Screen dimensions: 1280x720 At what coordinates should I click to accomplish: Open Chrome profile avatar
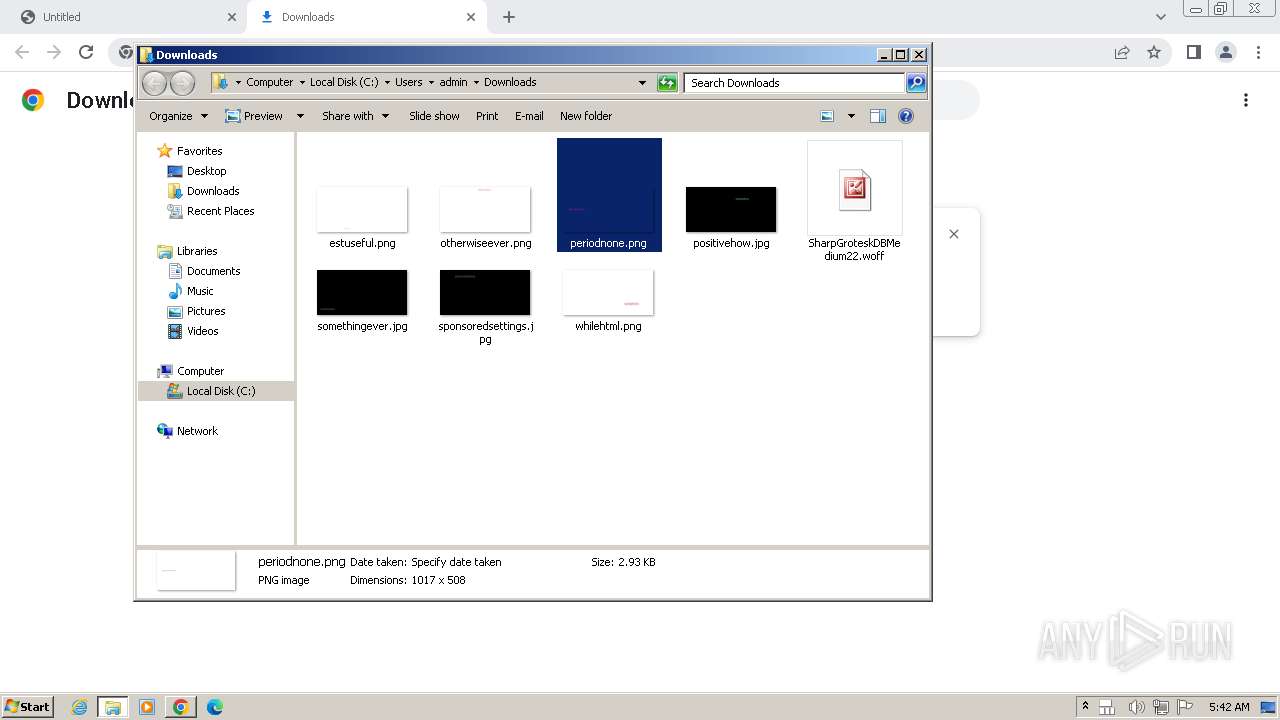tap(1225, 52)
